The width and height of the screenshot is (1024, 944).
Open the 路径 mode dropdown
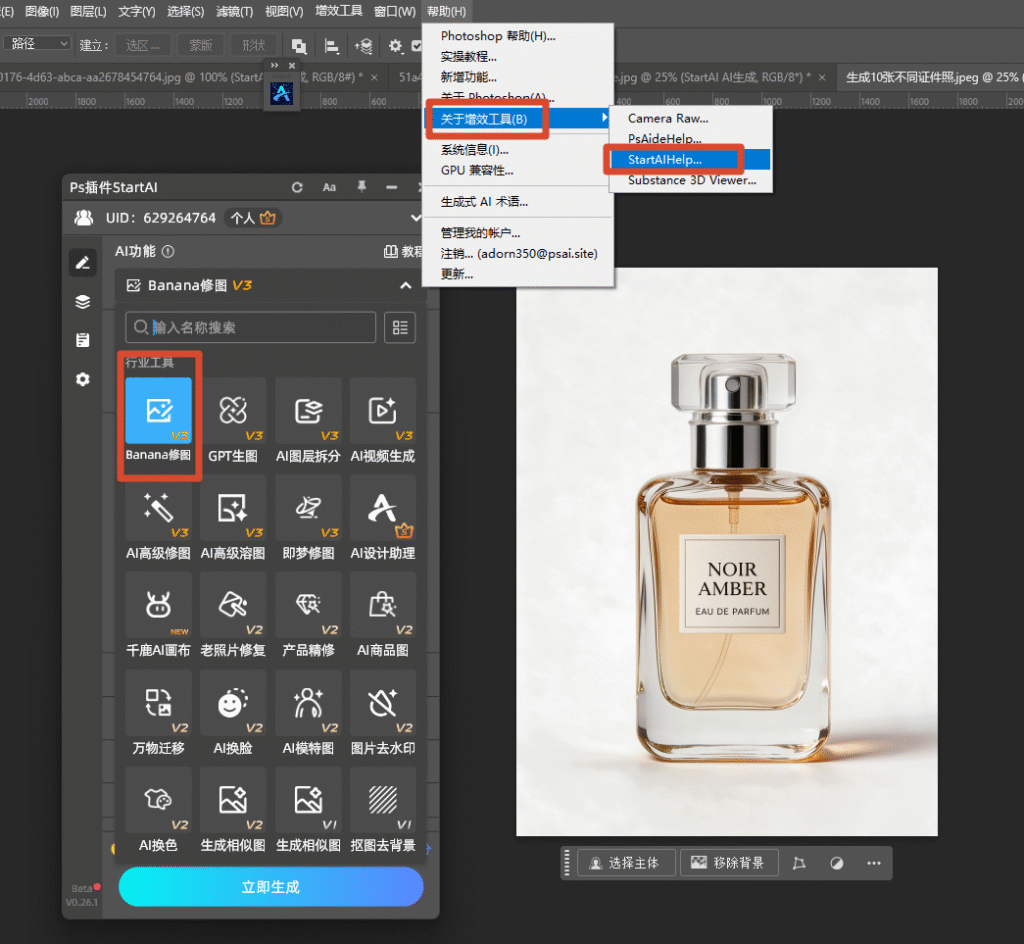pos(37,44)
